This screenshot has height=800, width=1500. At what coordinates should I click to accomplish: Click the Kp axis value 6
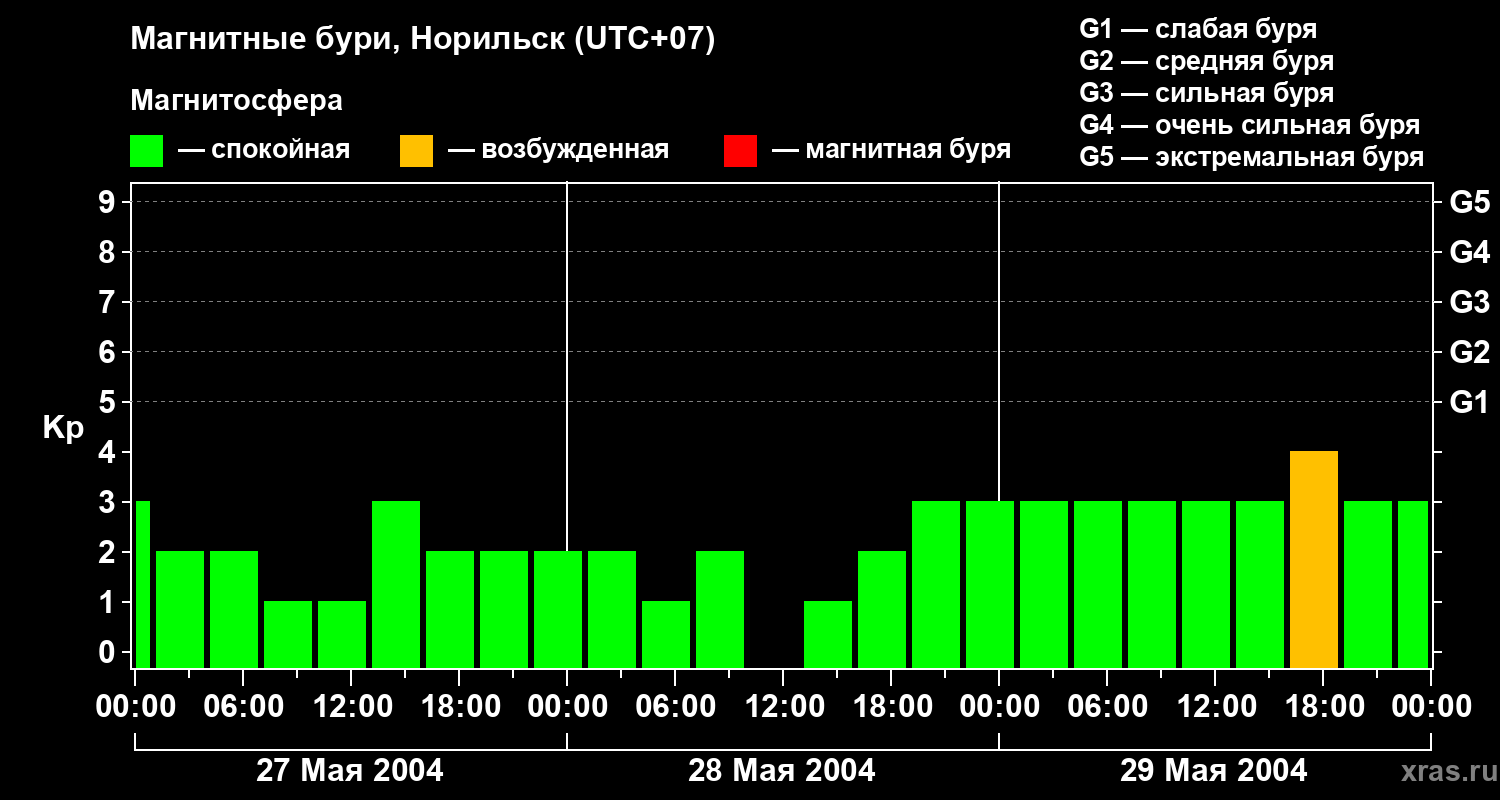pyautogui.click(x=109, y=352)
